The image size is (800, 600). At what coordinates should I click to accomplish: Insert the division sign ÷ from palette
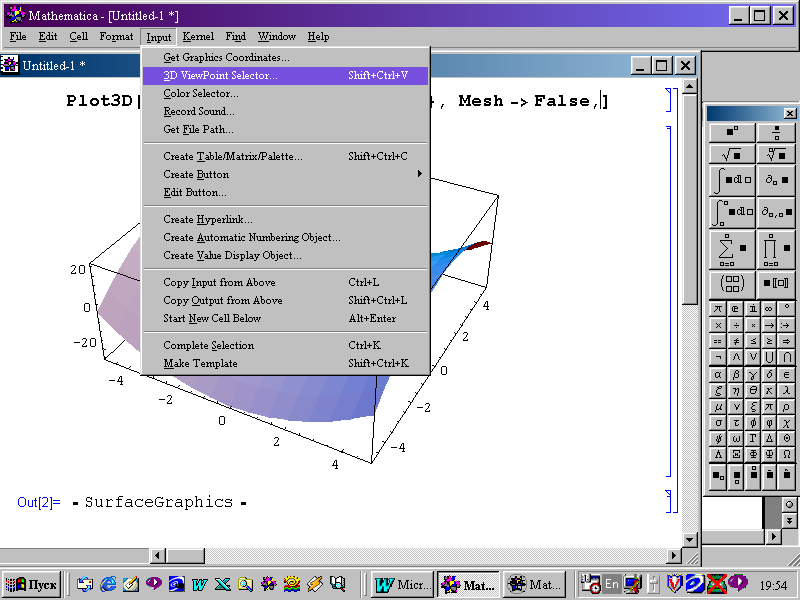click(x=736, y=325)
